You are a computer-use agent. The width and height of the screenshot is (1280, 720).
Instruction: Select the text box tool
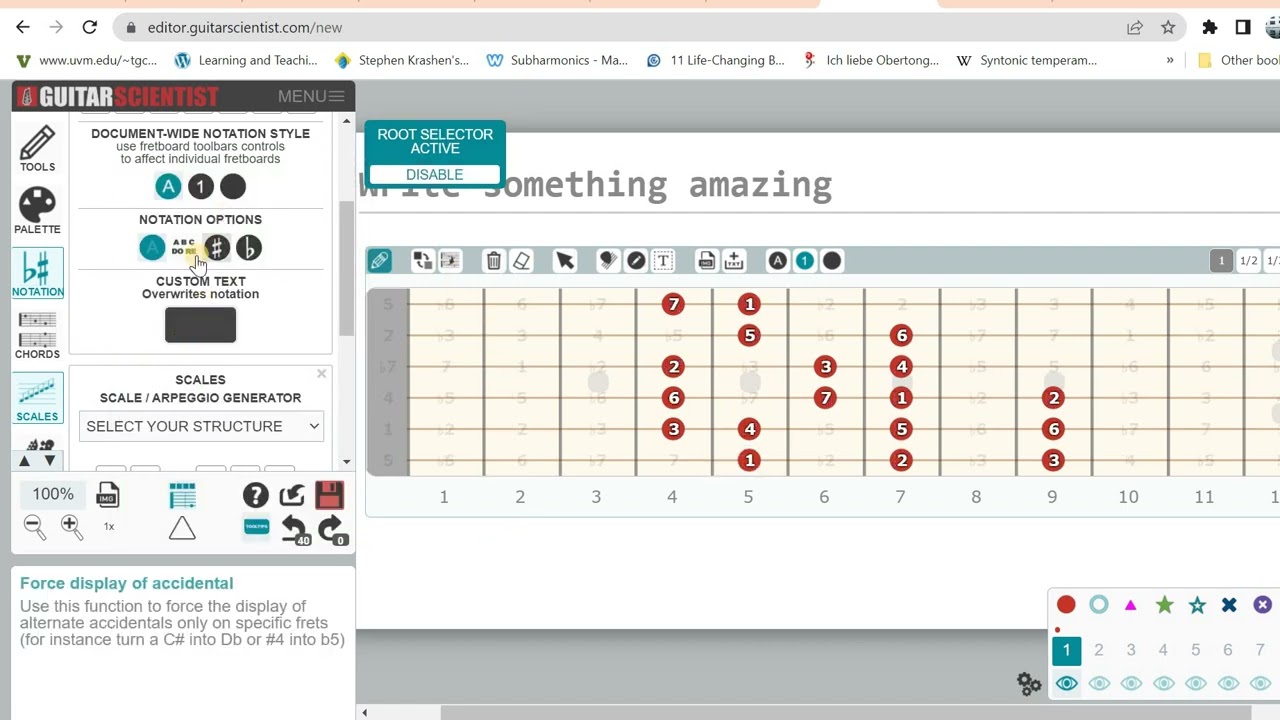(663, 261)
